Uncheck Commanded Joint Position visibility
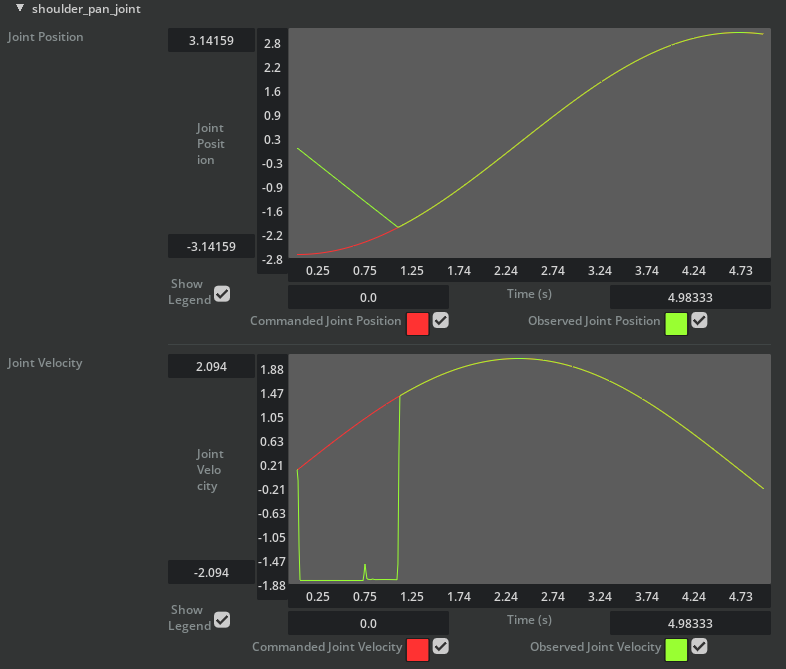The image size is (786, 669). tap(441, 320)
